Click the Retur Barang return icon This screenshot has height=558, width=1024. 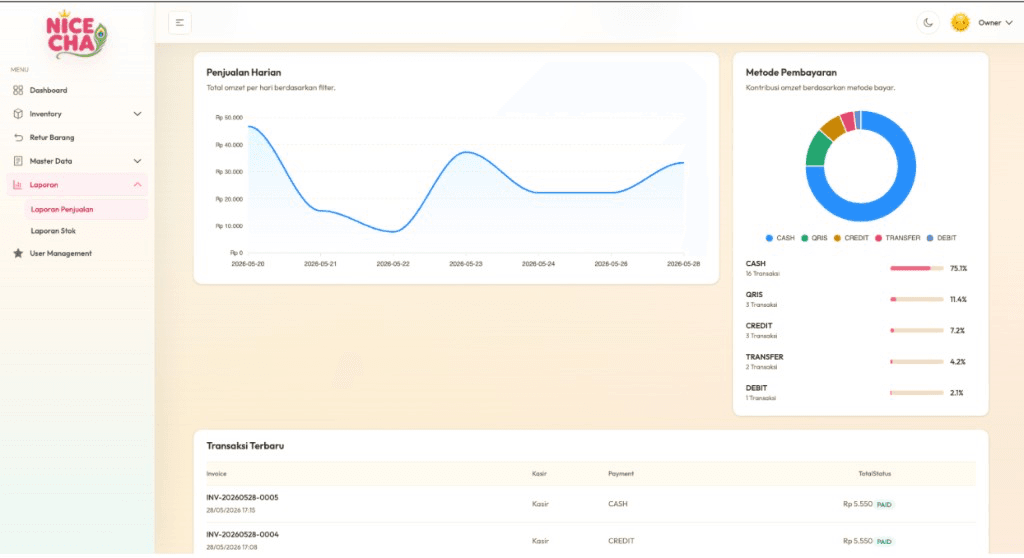[x=18, y=137]
